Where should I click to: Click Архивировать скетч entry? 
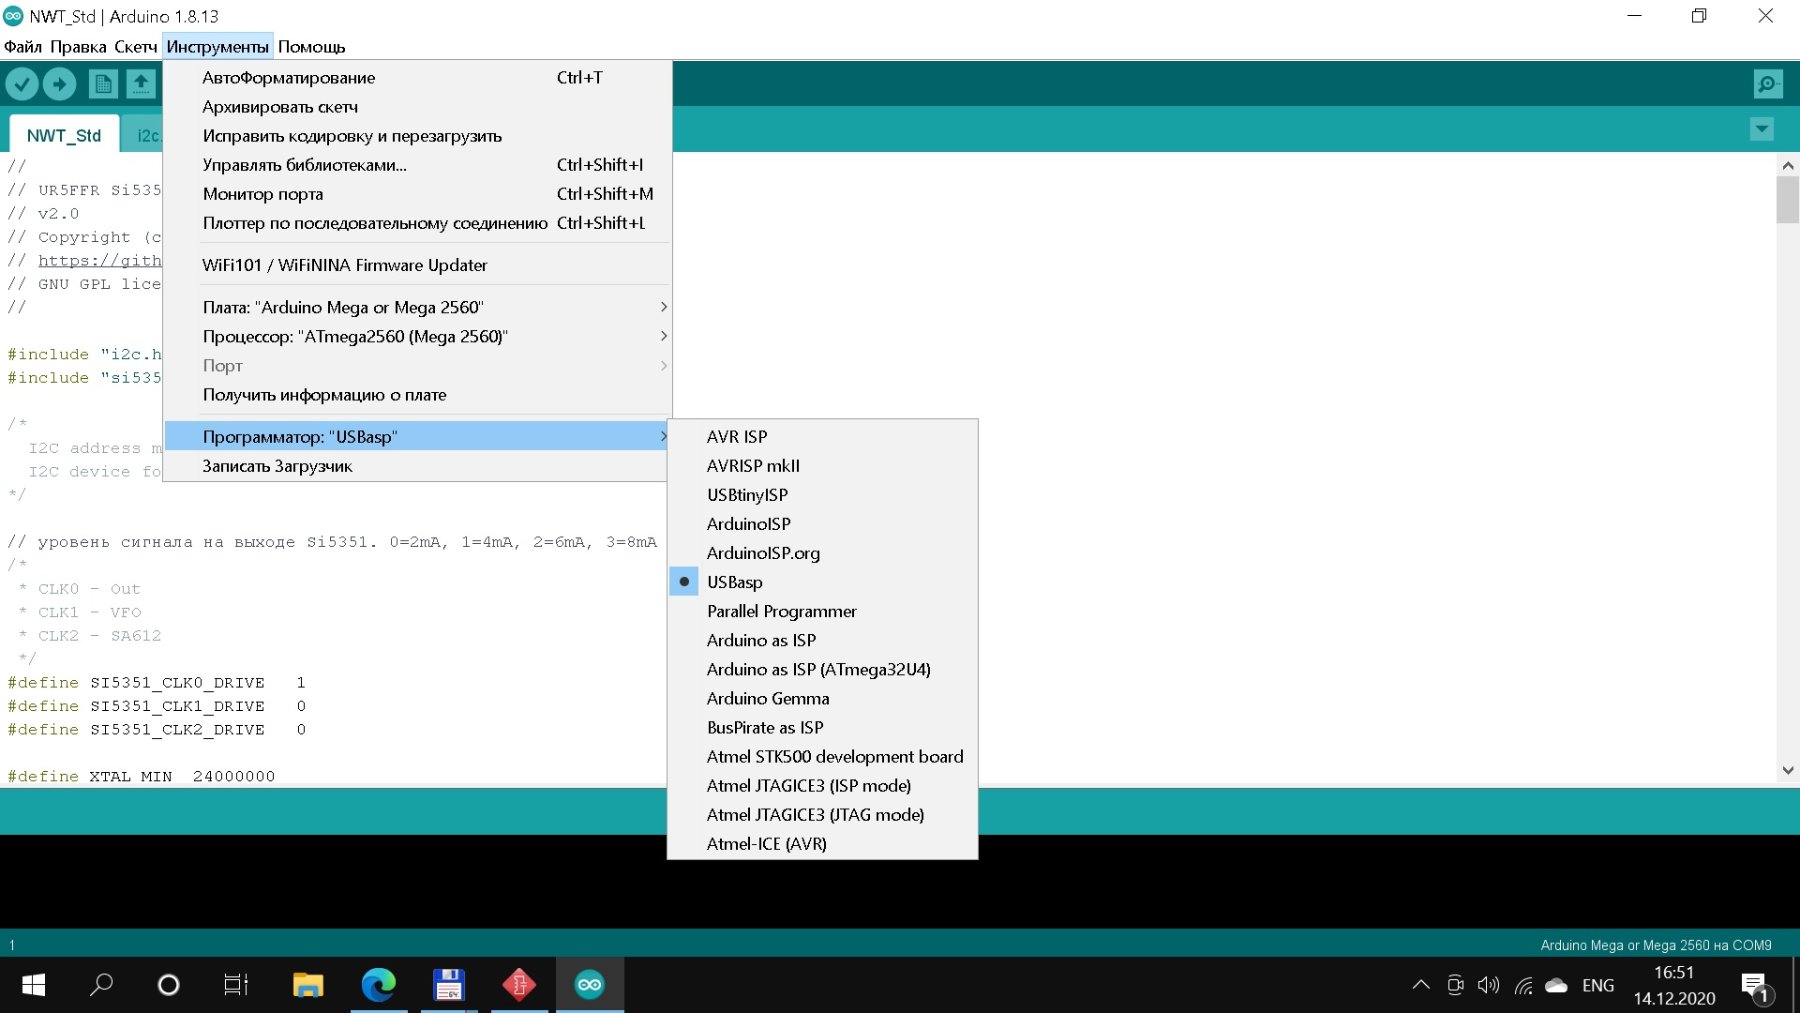pos(417,106)
